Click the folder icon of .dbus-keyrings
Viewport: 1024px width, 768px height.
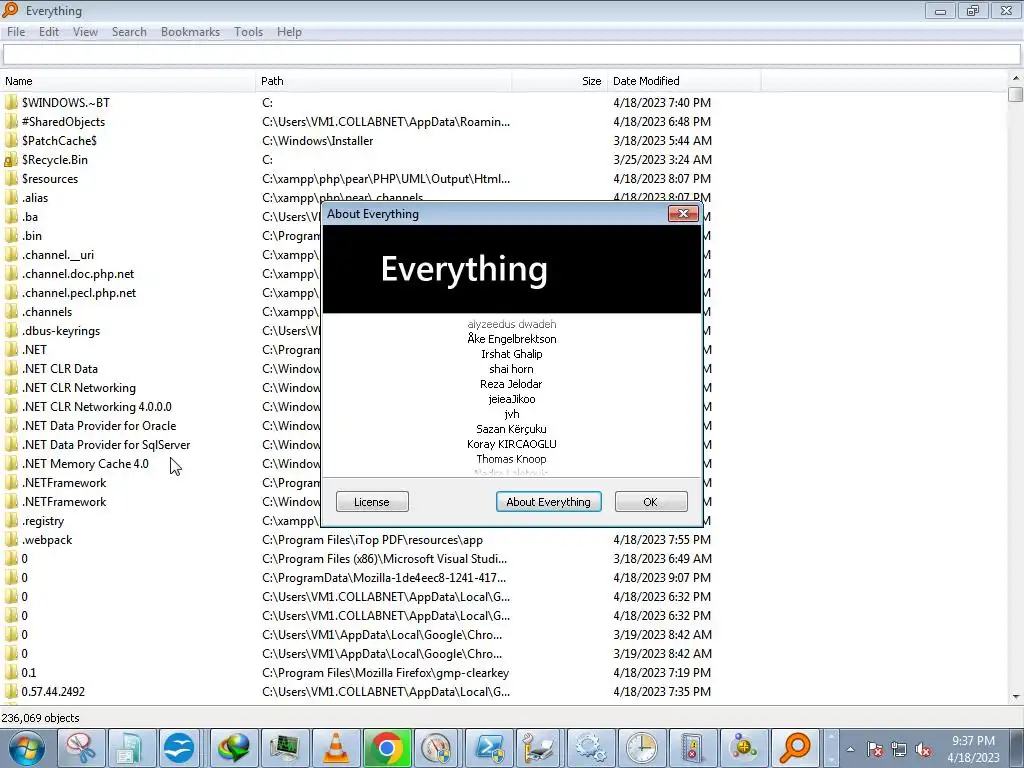[x=11, y=330]
